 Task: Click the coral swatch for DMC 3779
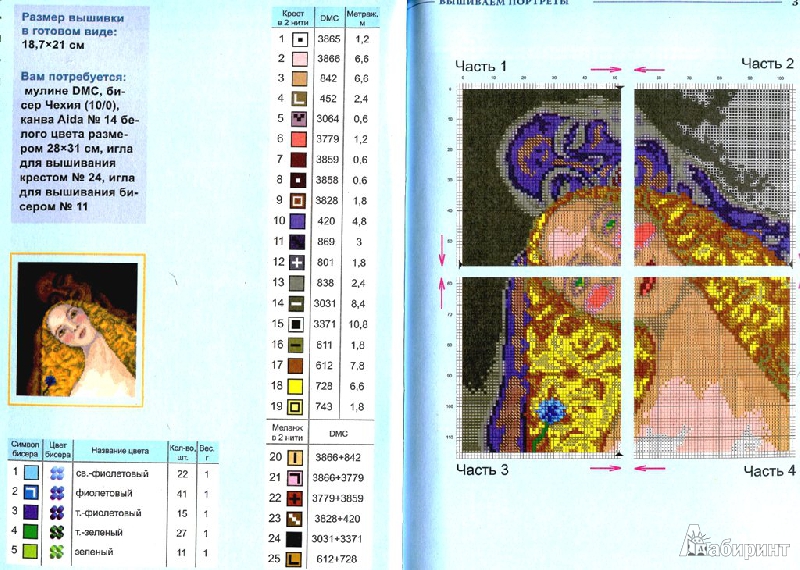coord(298,139)
